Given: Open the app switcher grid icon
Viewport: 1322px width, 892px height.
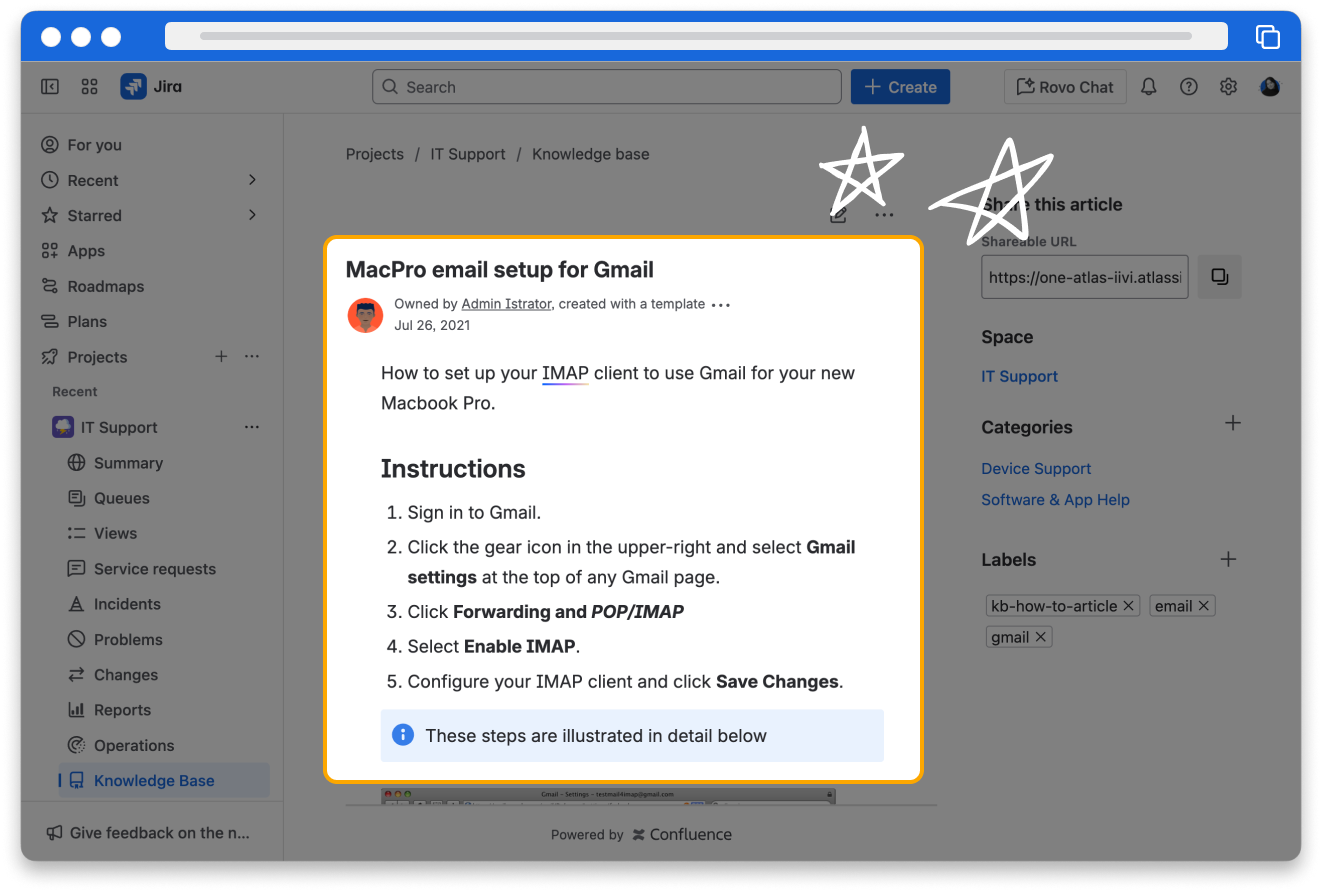Looking at the screenshot, I should [x=89, y=87].
